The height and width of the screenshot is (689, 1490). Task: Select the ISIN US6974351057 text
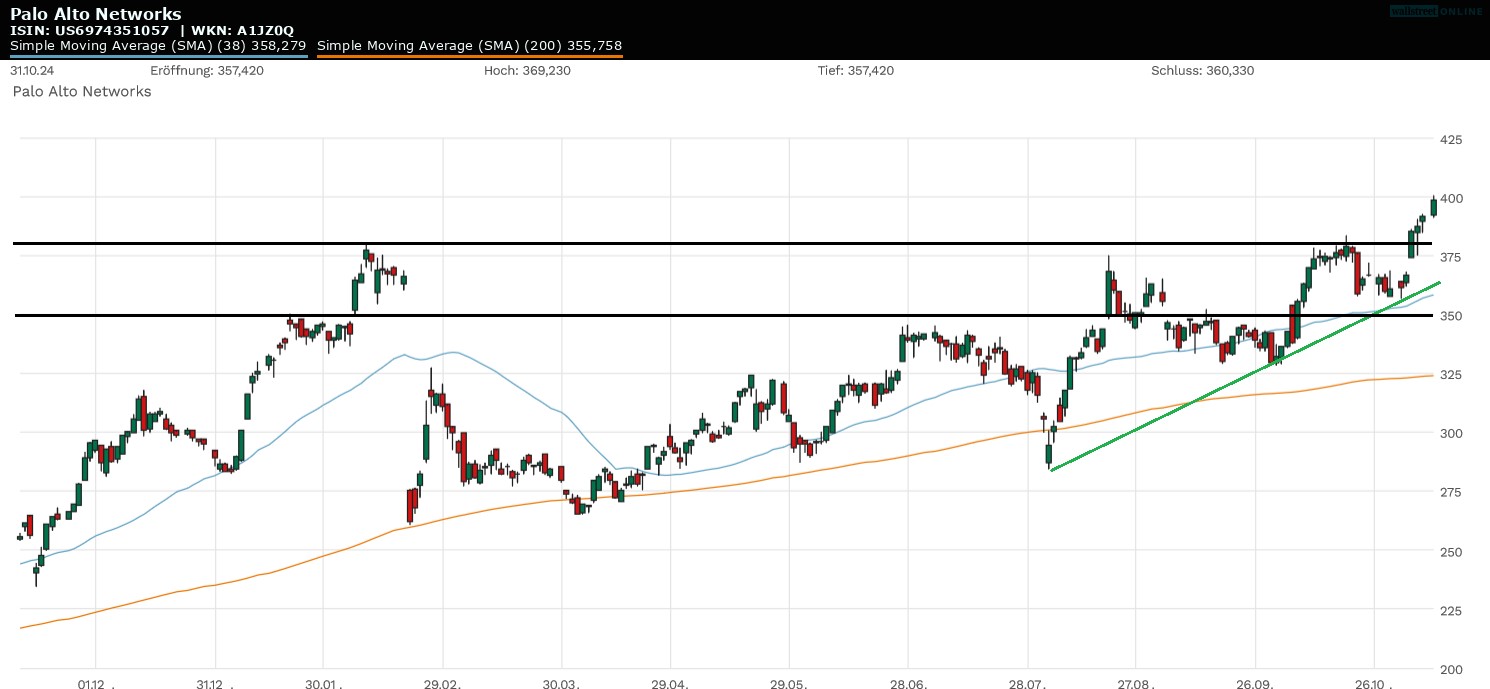pos(89,29)
